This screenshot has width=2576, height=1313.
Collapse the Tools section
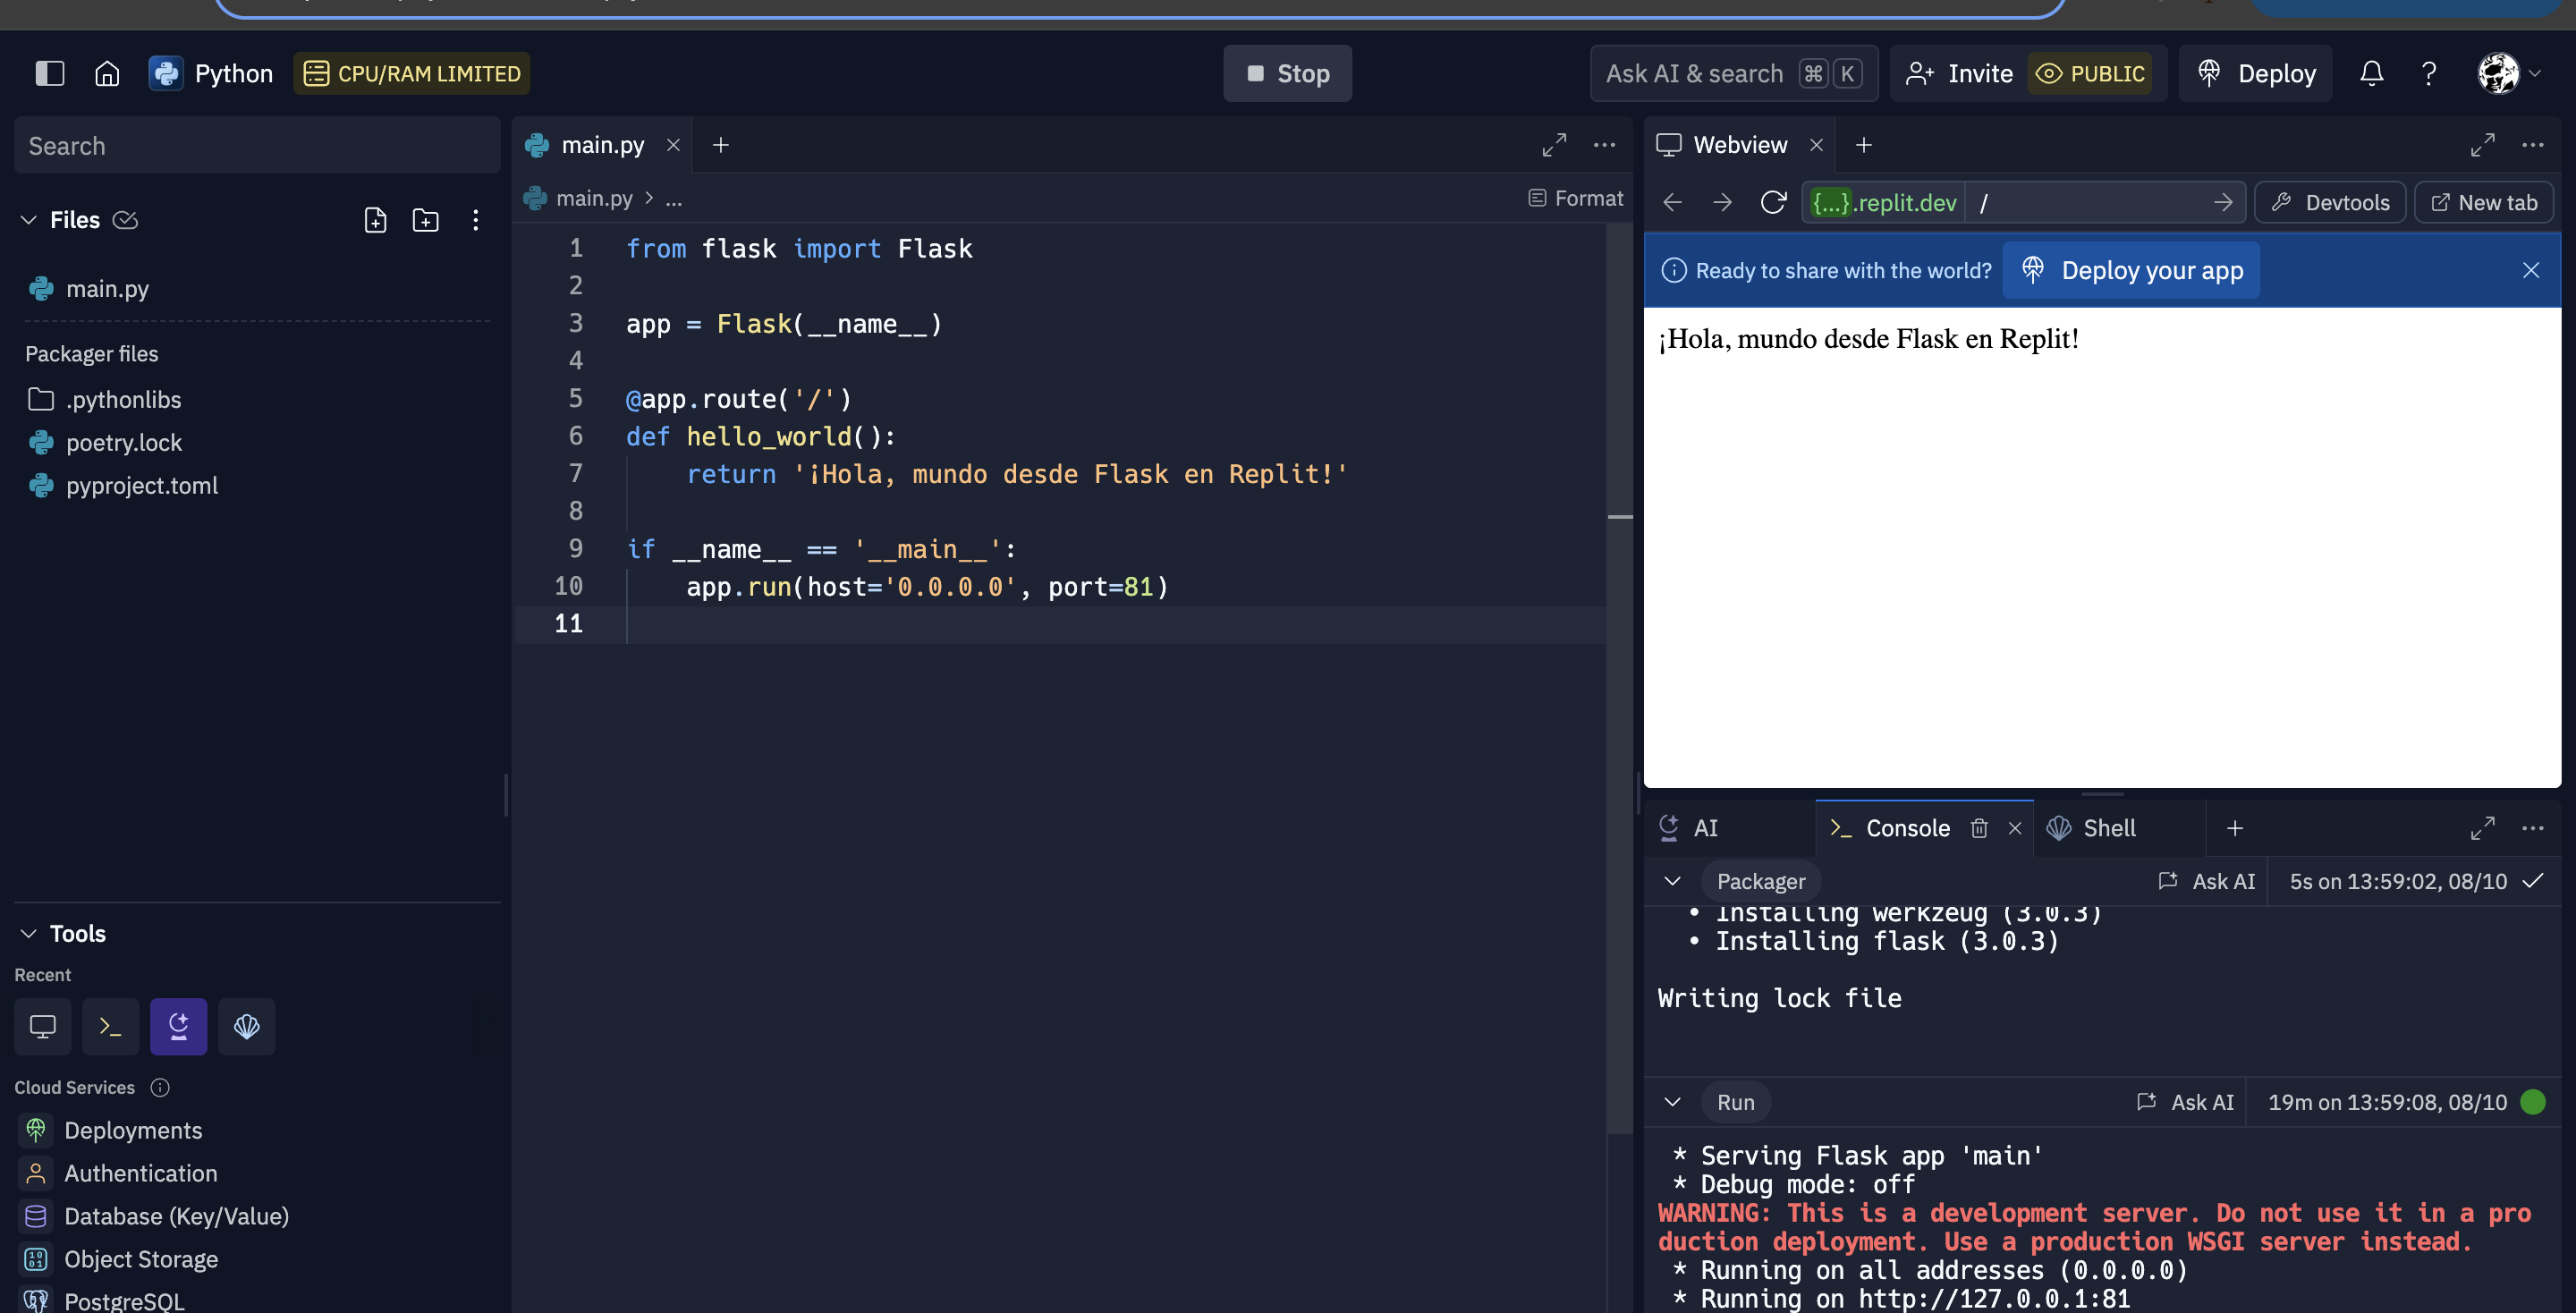[29, 933]
